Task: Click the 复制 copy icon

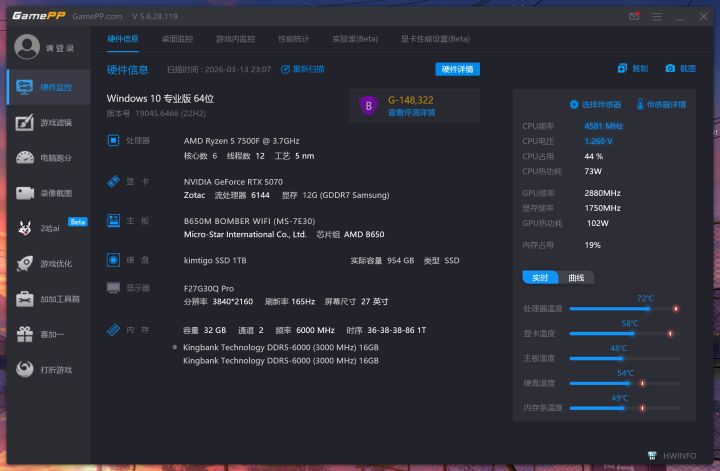Action: tap(622, 68)
